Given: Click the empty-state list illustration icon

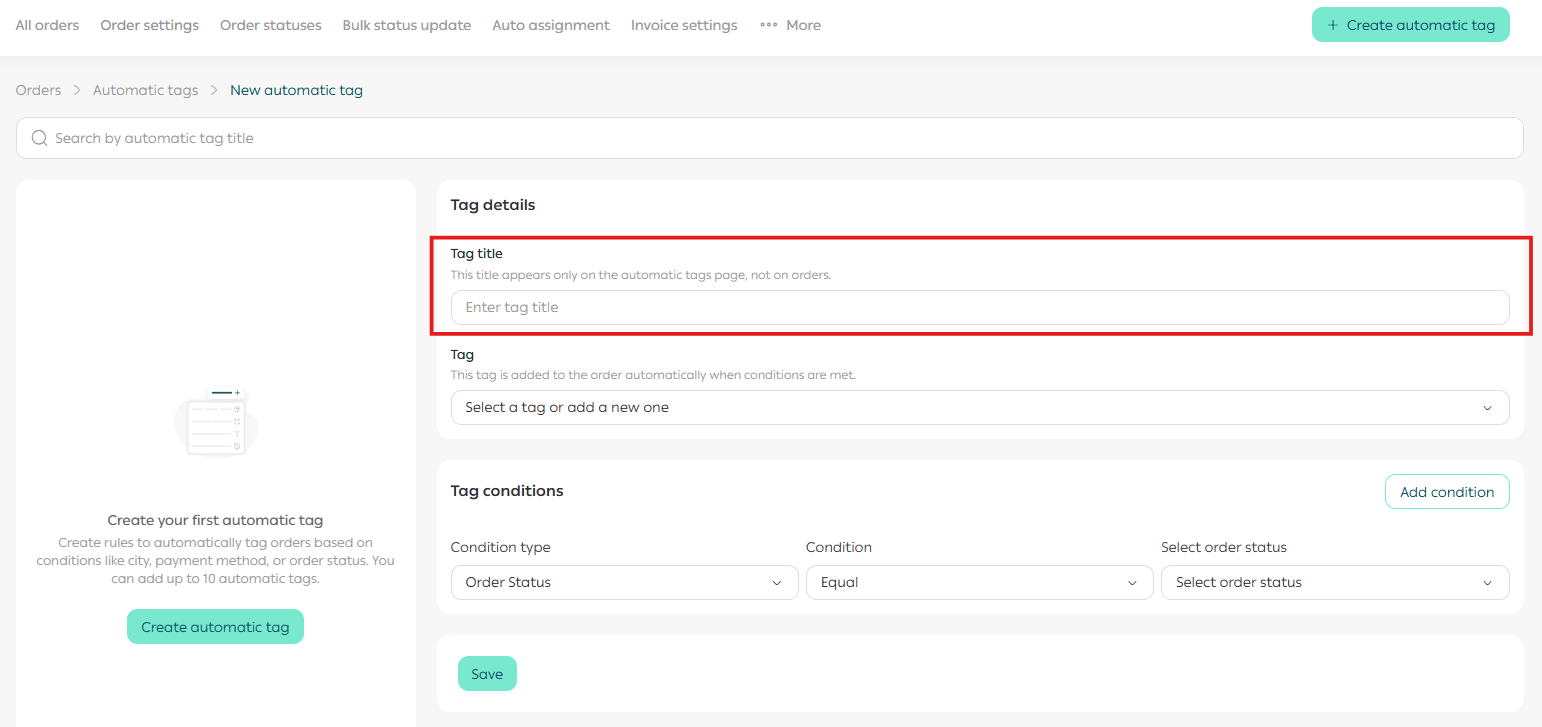Looking at the screenshot, I should [x=215, y=422].
